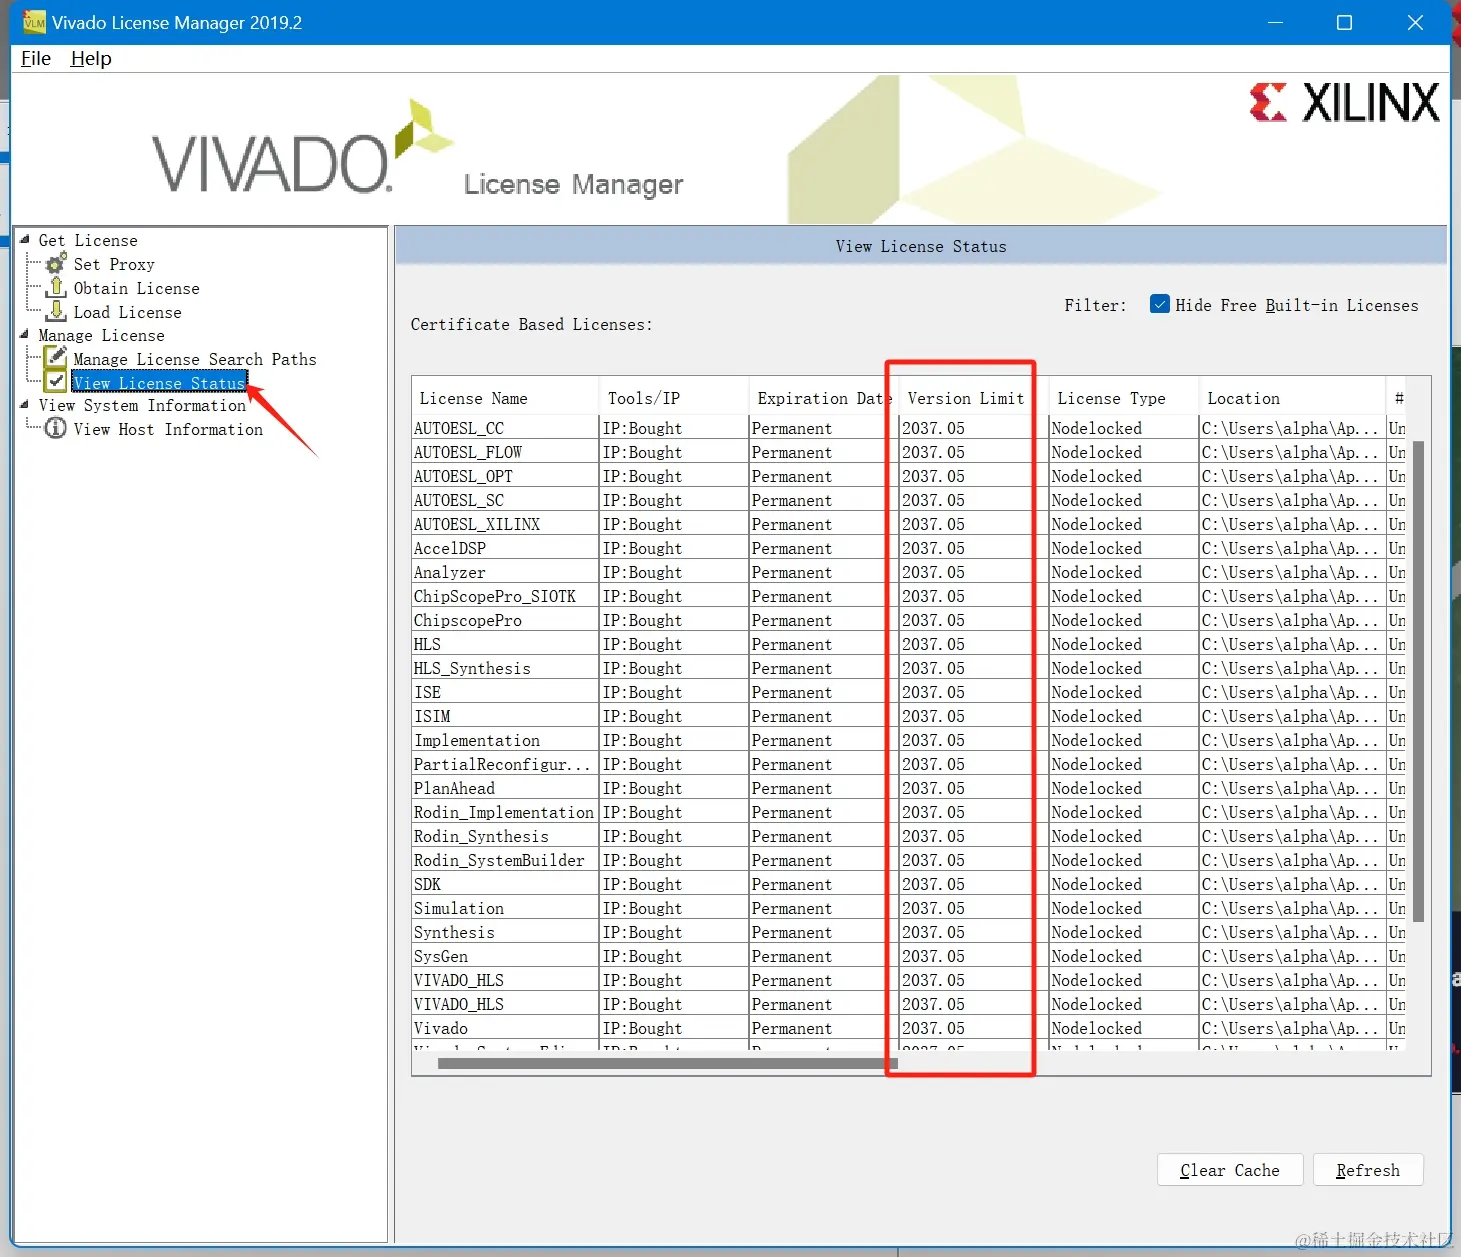Click the Clear Cache button
This screenshot has height=1257, width=1461.
point(1230,1170)
